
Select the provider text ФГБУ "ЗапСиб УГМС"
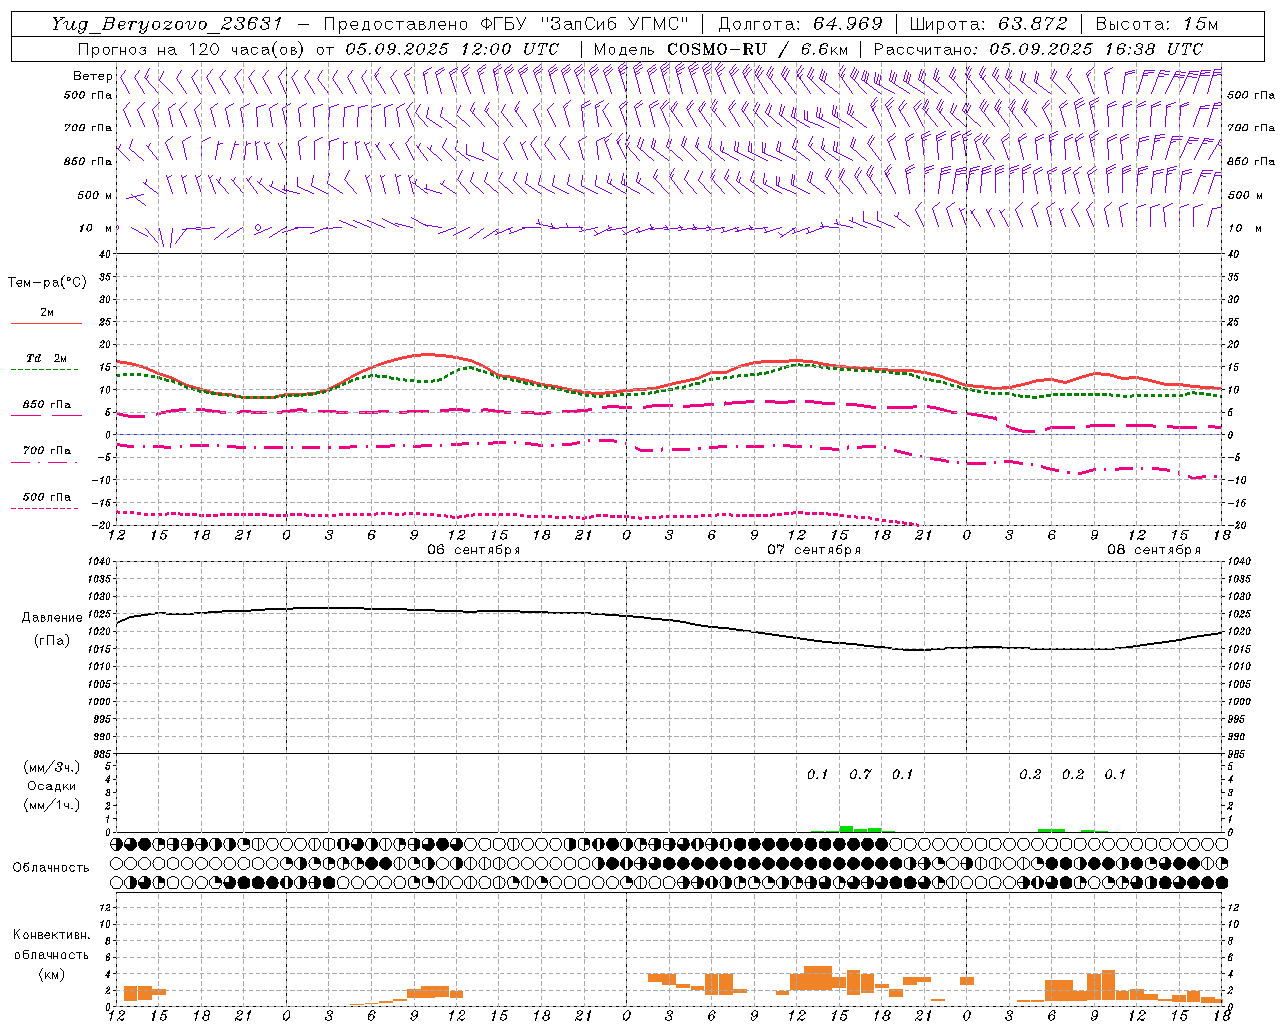(x=584, y=24)
